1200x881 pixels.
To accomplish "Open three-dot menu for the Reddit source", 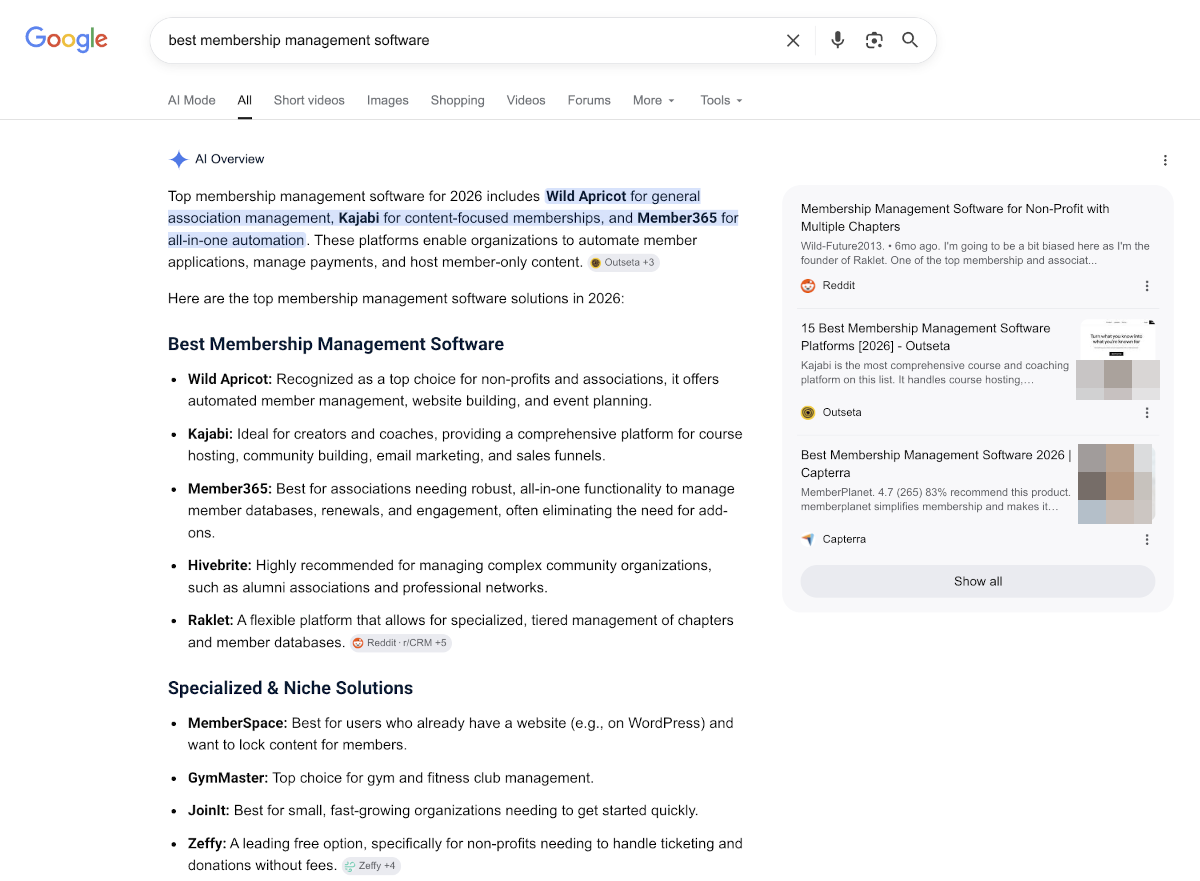I will 1147,286.
